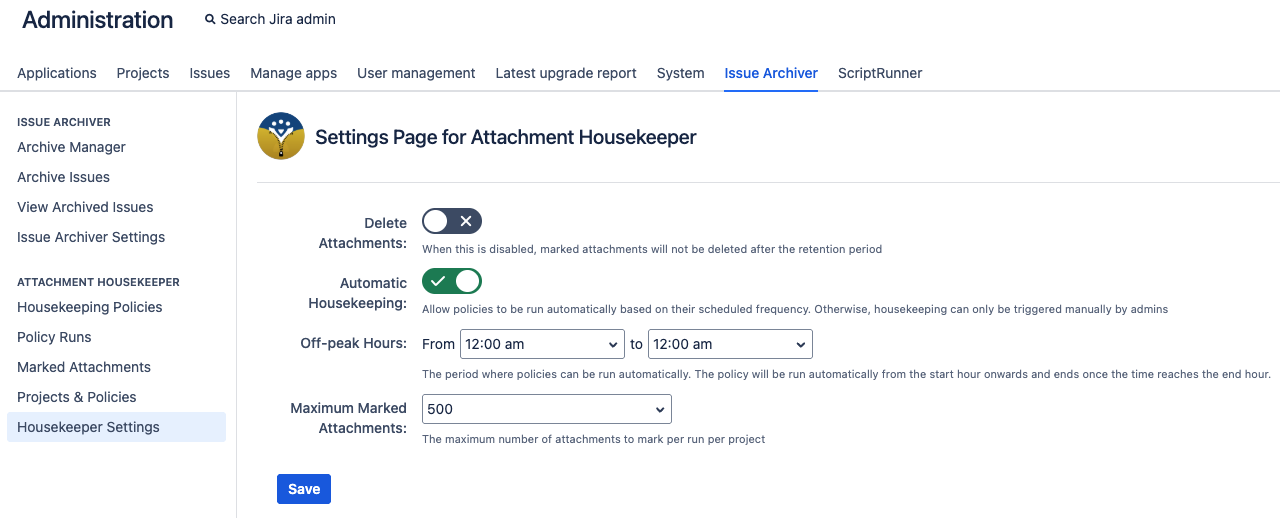The image size is (1280, 518).
Task: Enable the Delete Attachments toggle
Action: pos(452,221)
